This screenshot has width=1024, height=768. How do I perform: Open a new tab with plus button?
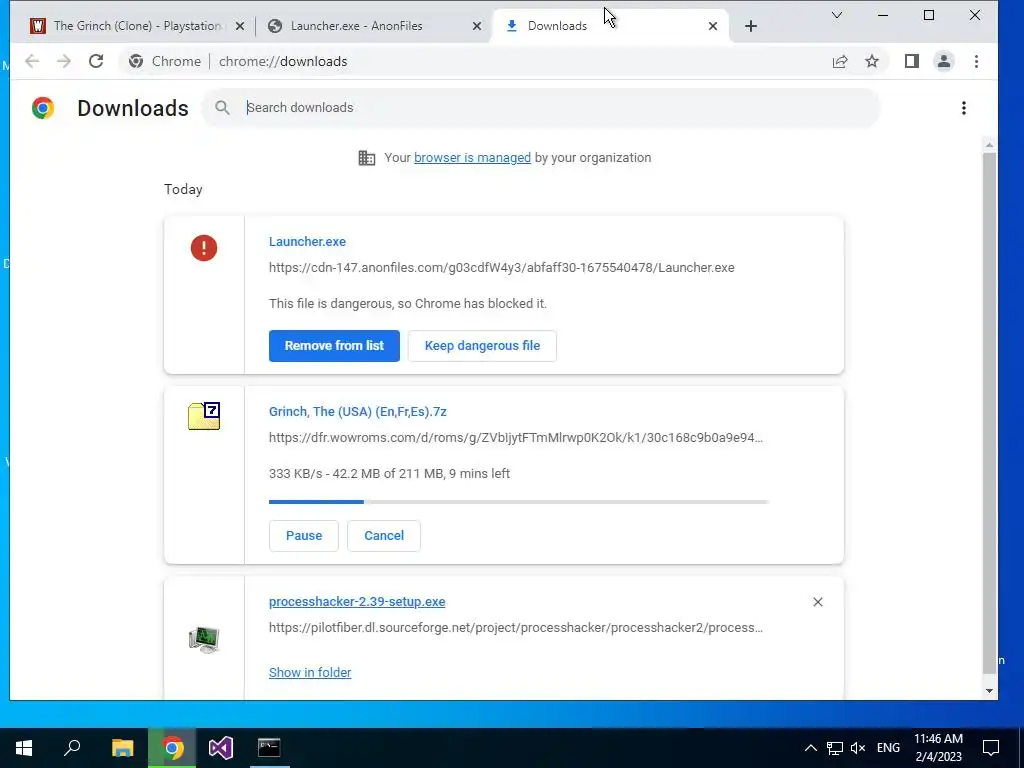click(751, 26)
